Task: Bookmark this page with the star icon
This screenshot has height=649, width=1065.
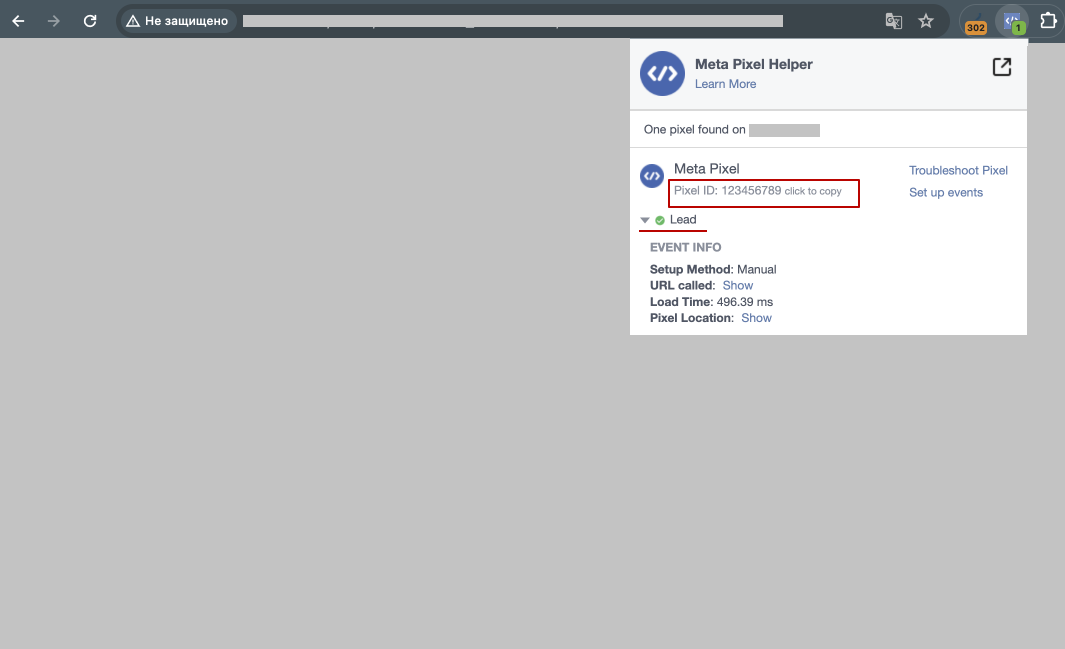Action: click(x=926, y=21)
